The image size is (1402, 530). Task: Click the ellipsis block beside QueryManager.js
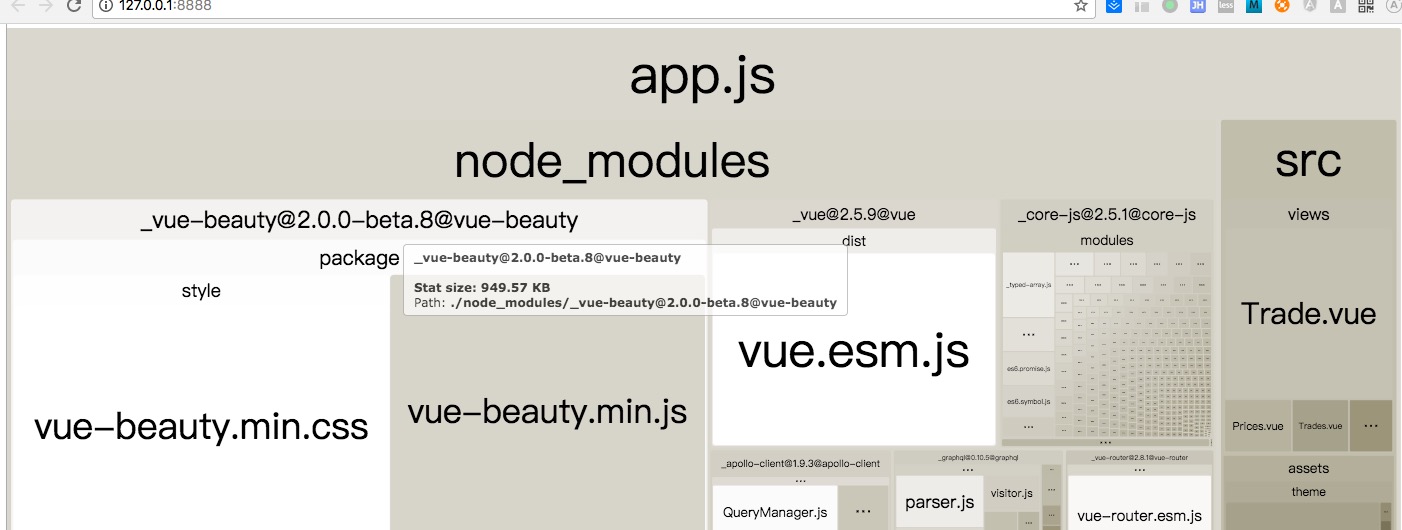[862, 508]
